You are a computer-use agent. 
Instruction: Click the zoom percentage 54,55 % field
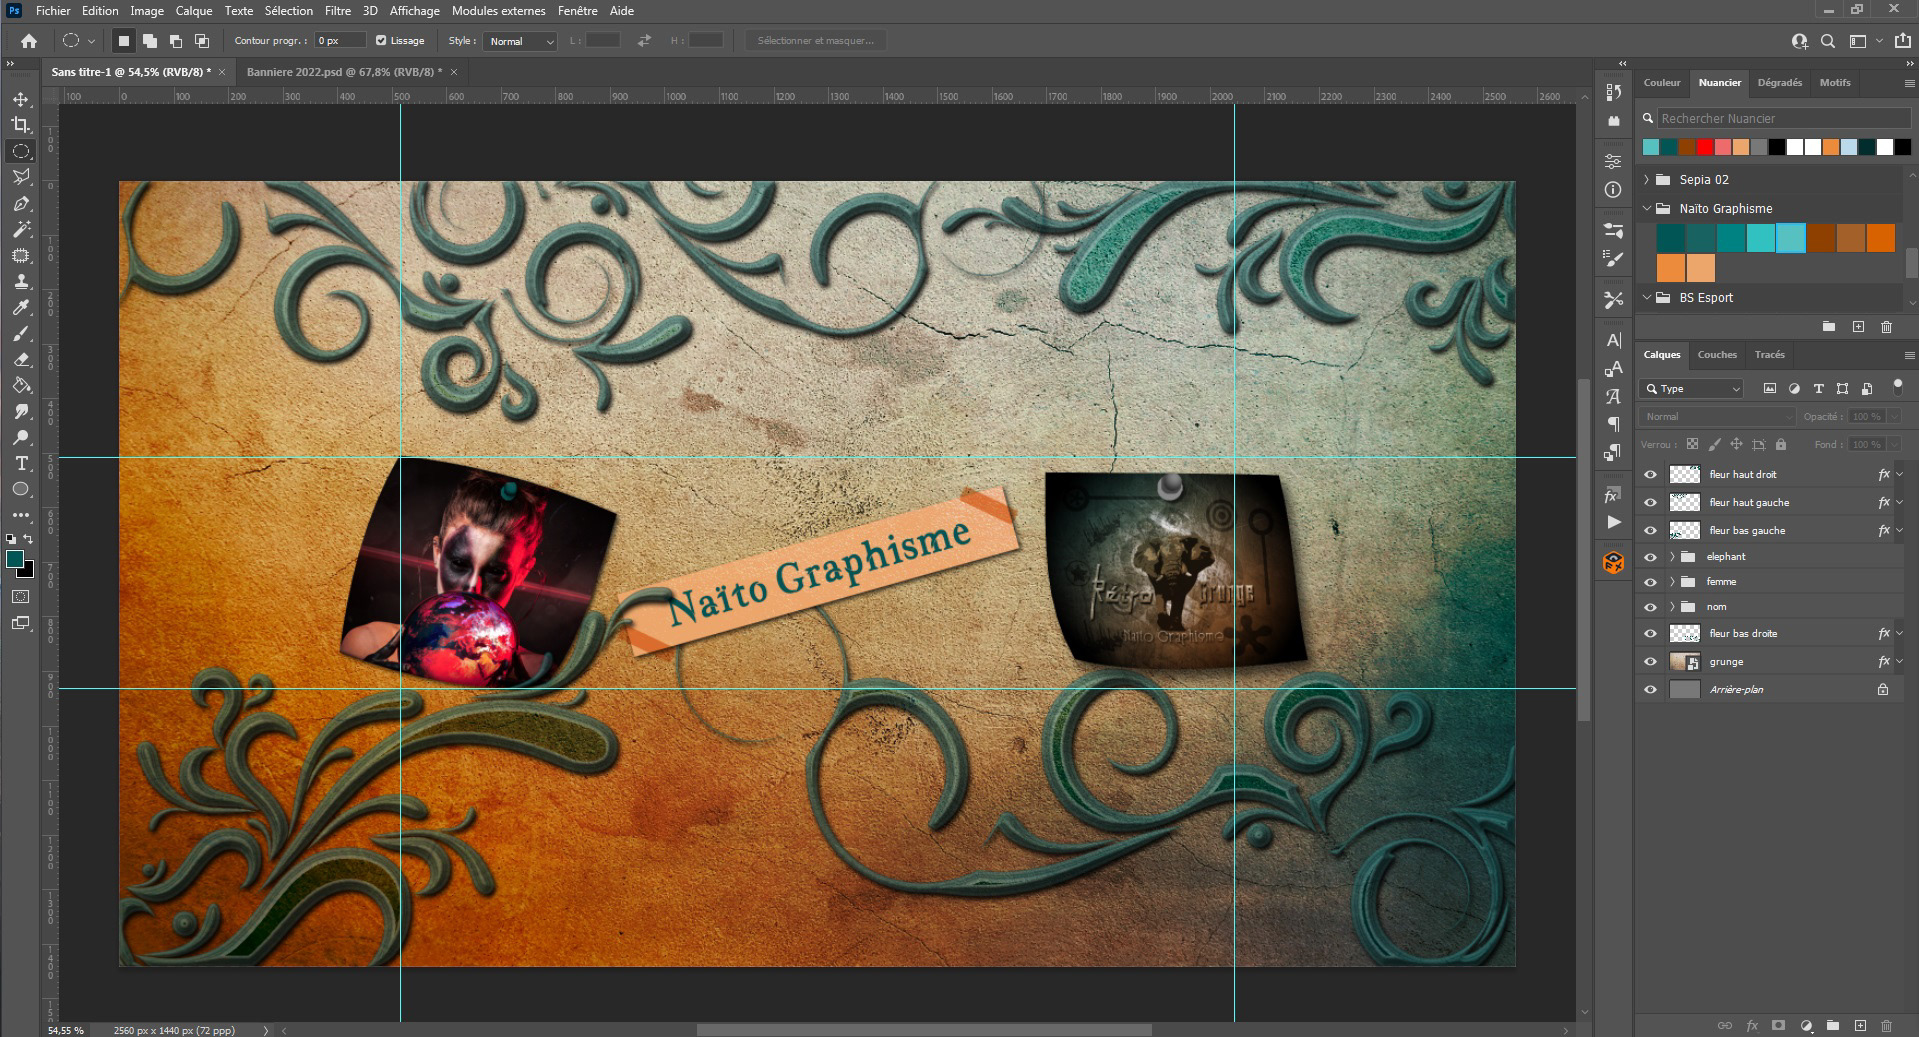pyautogui.click(x=66, y=1030)
